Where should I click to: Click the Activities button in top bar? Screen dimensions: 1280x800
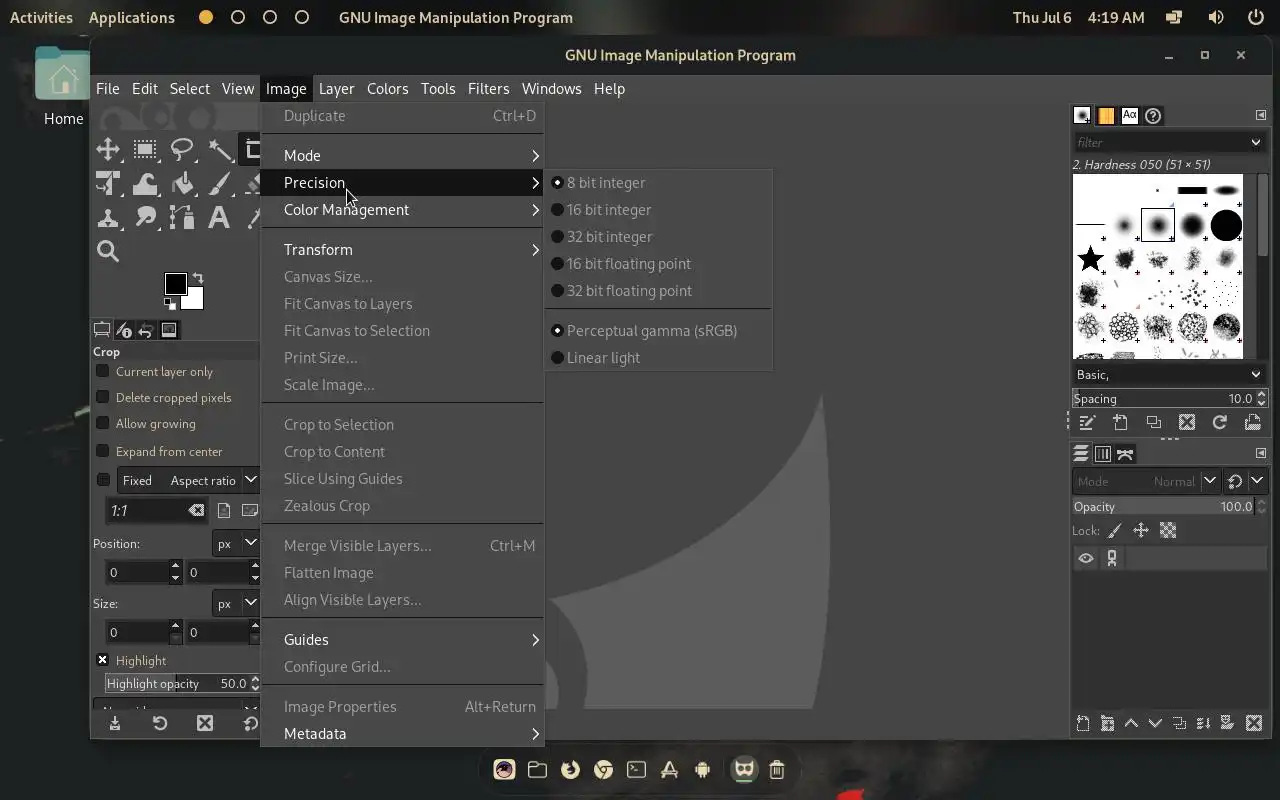[41, 17]
